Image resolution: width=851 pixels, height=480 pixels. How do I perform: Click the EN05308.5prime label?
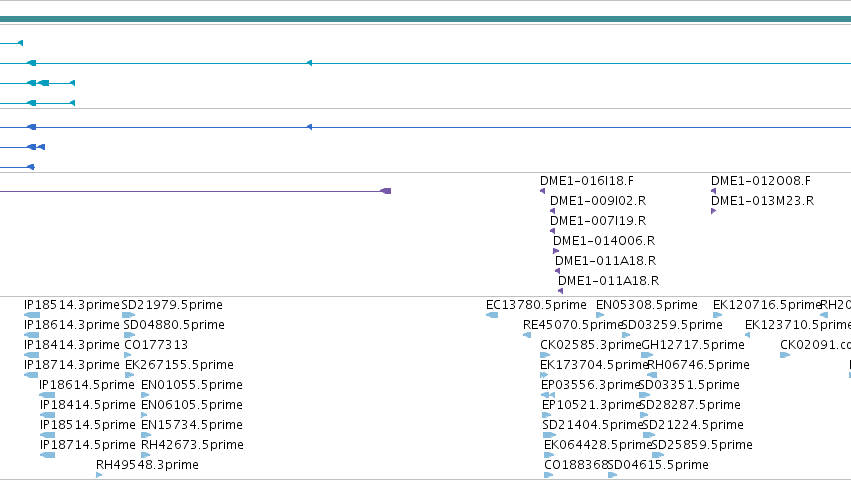pos(647,305)
